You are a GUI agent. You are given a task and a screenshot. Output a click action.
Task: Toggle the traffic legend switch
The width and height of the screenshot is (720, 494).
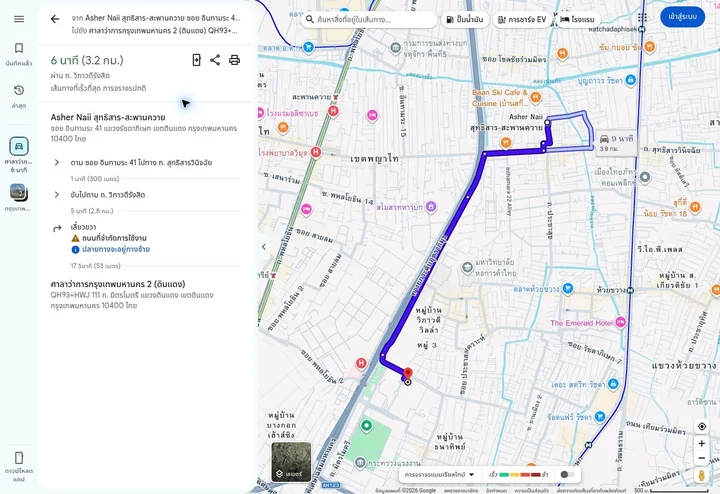point(567,474)
